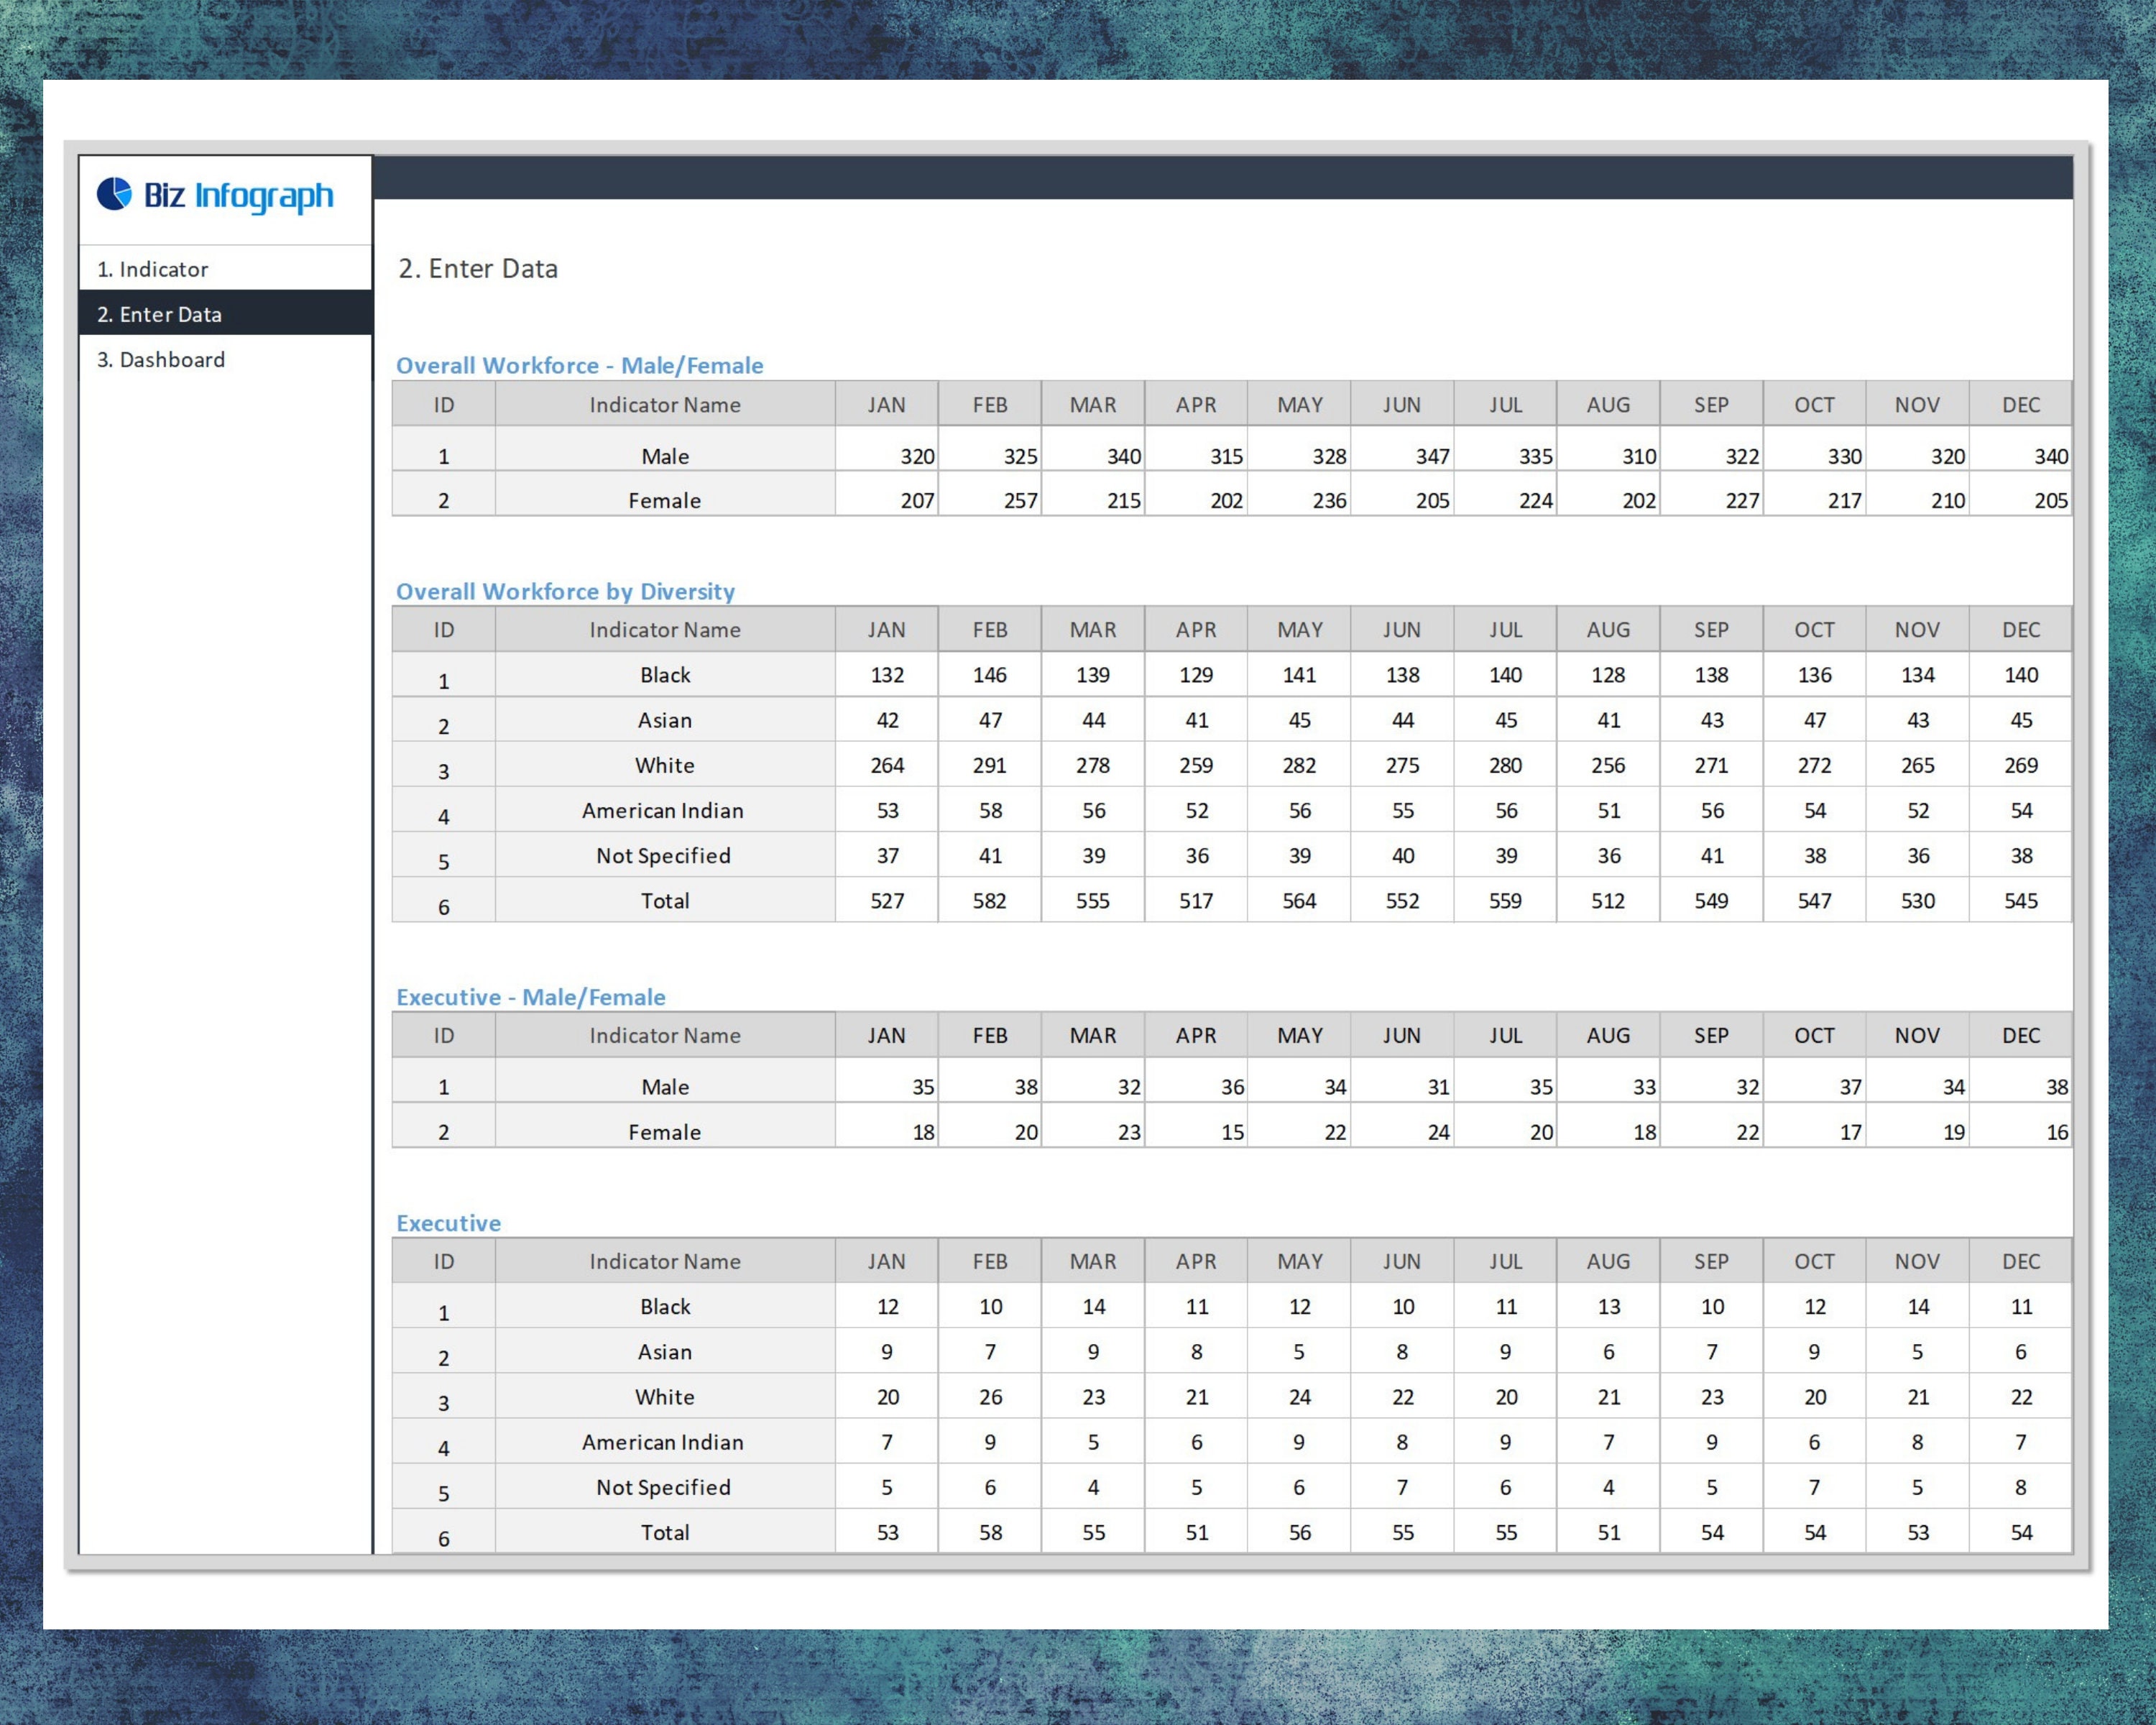Screen dimensions: 2156x1725
Task: Click the SEP header in Executive Male/Female table
Action: click(1711, 1035)
